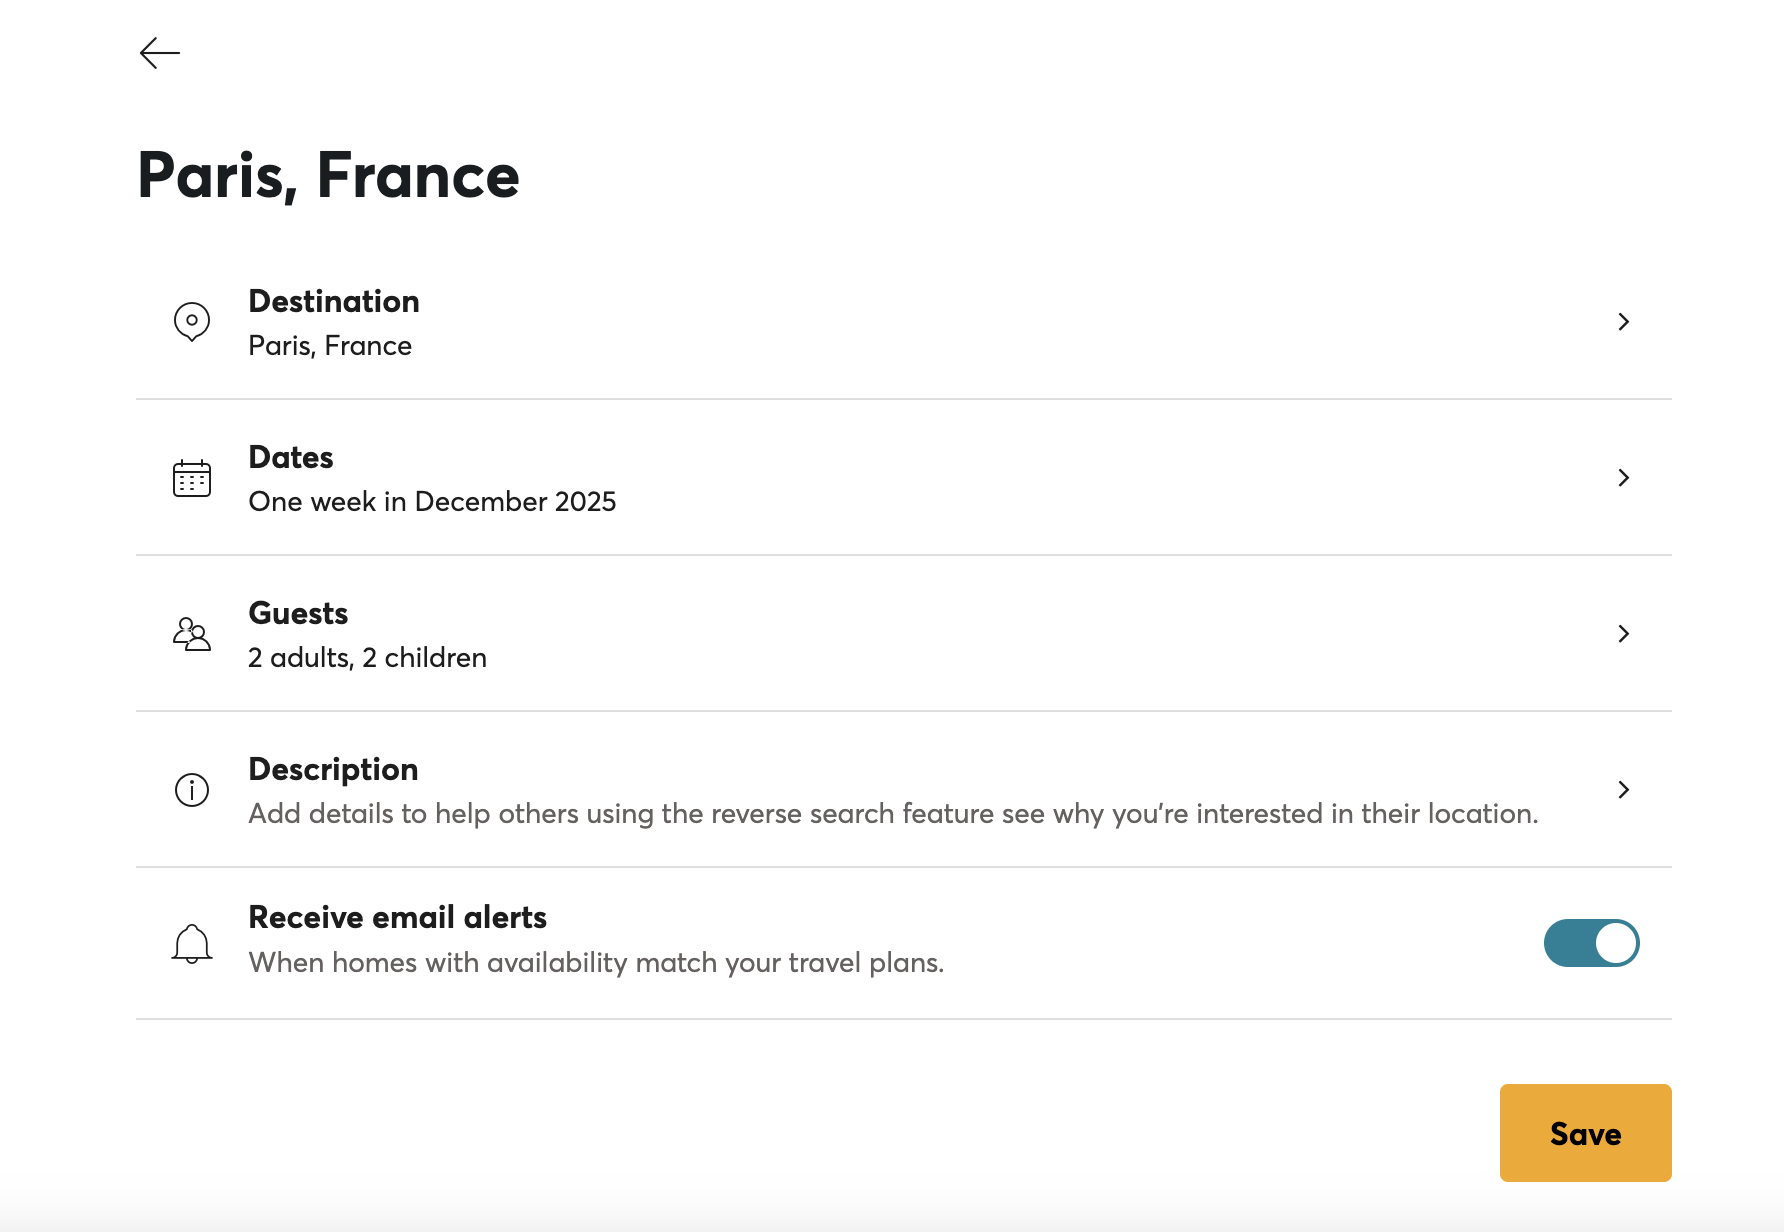Viewport: 1784px width, 1232px height.
Task: Click the destination map pin icon
Action: click(x=192, y=322)
